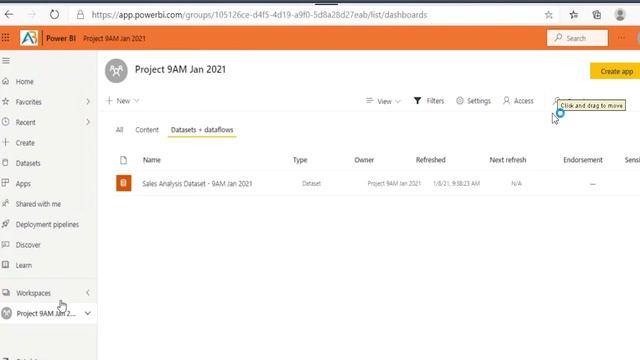
Task: Open more options ellipsis in header
Action: [x=621, y=38]
